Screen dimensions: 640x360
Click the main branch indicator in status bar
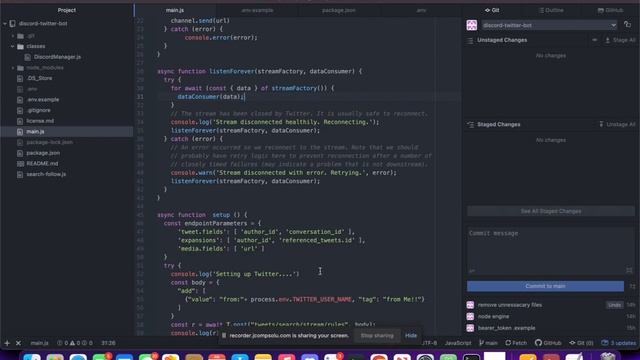click(x=488, y=343)
